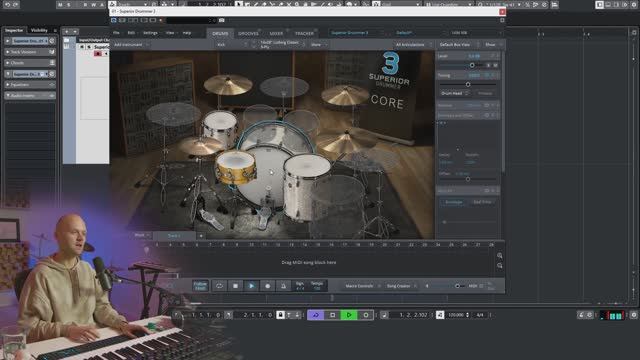Open the Track dropdown above the timeline
Image resolution: width=640 pixels, height=360 pixels.
point(142,236)
